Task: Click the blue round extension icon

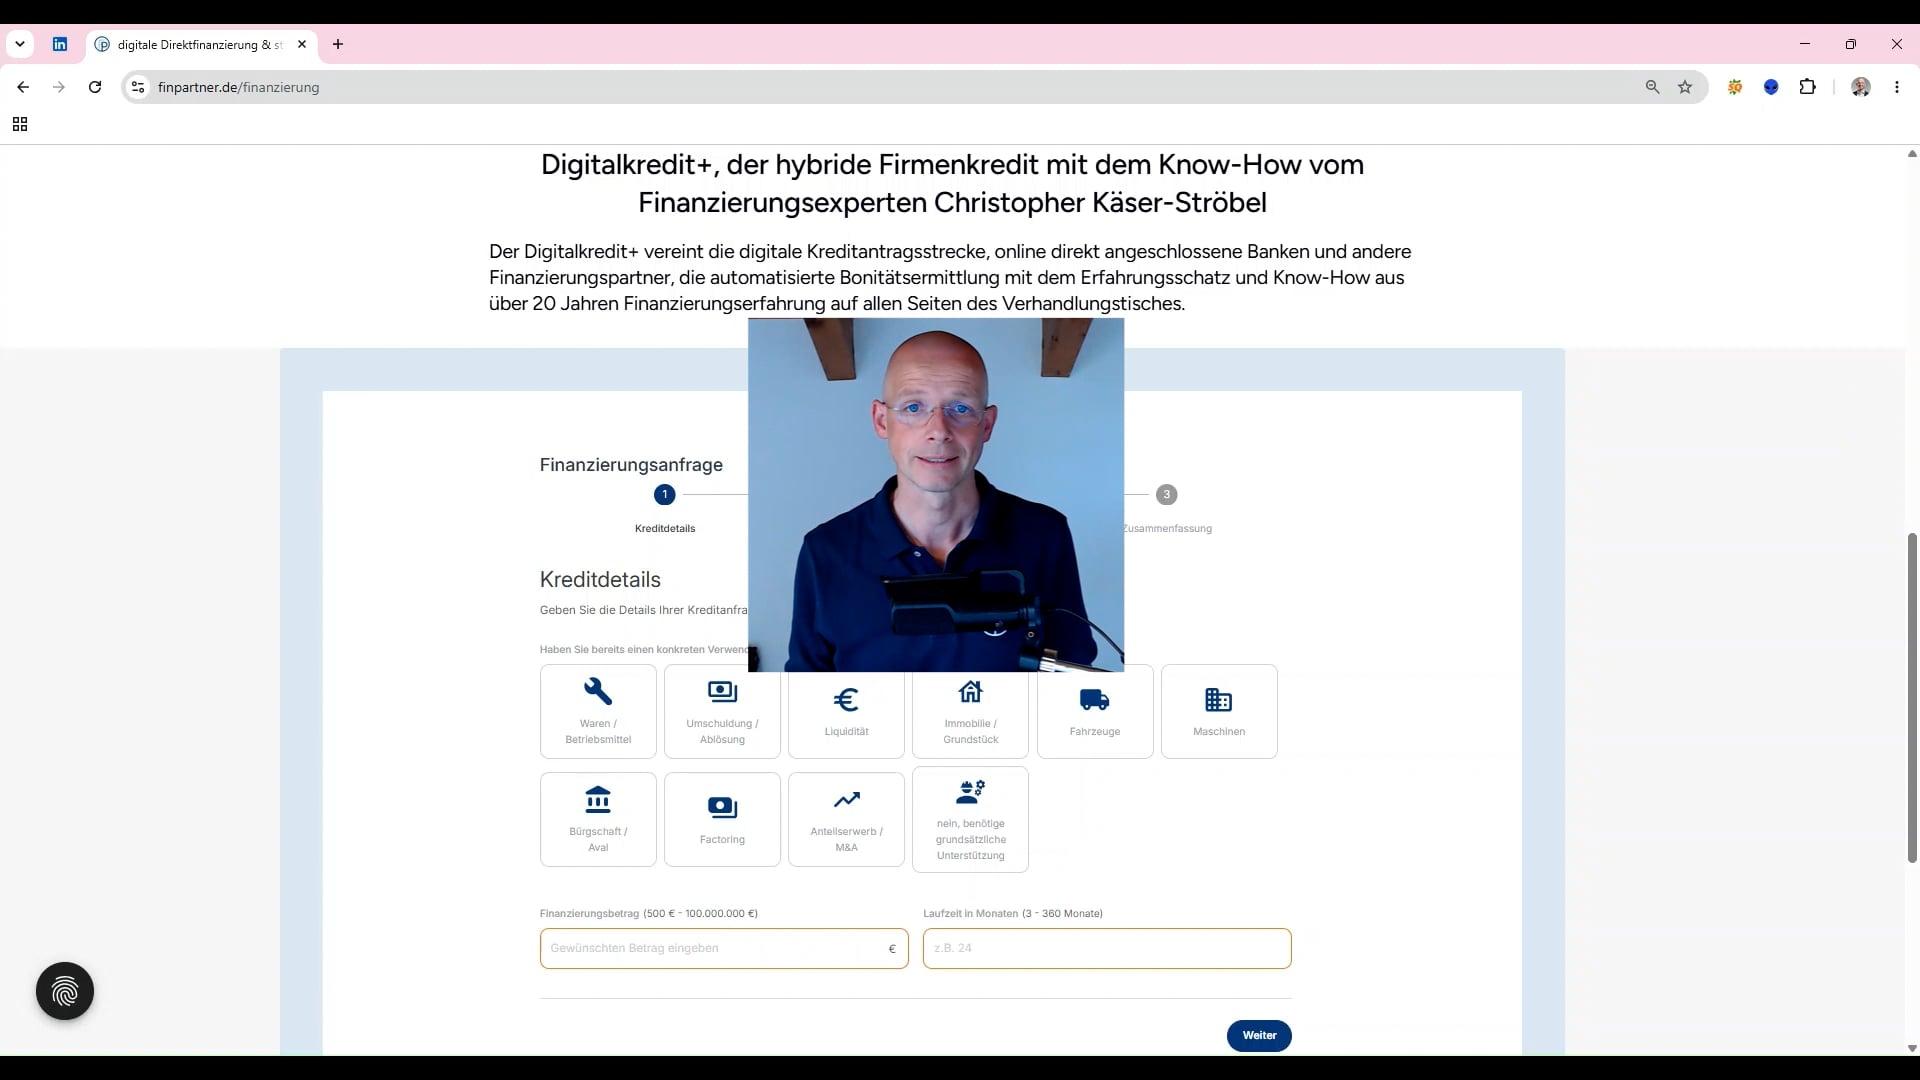Action: click(1771, 87)
